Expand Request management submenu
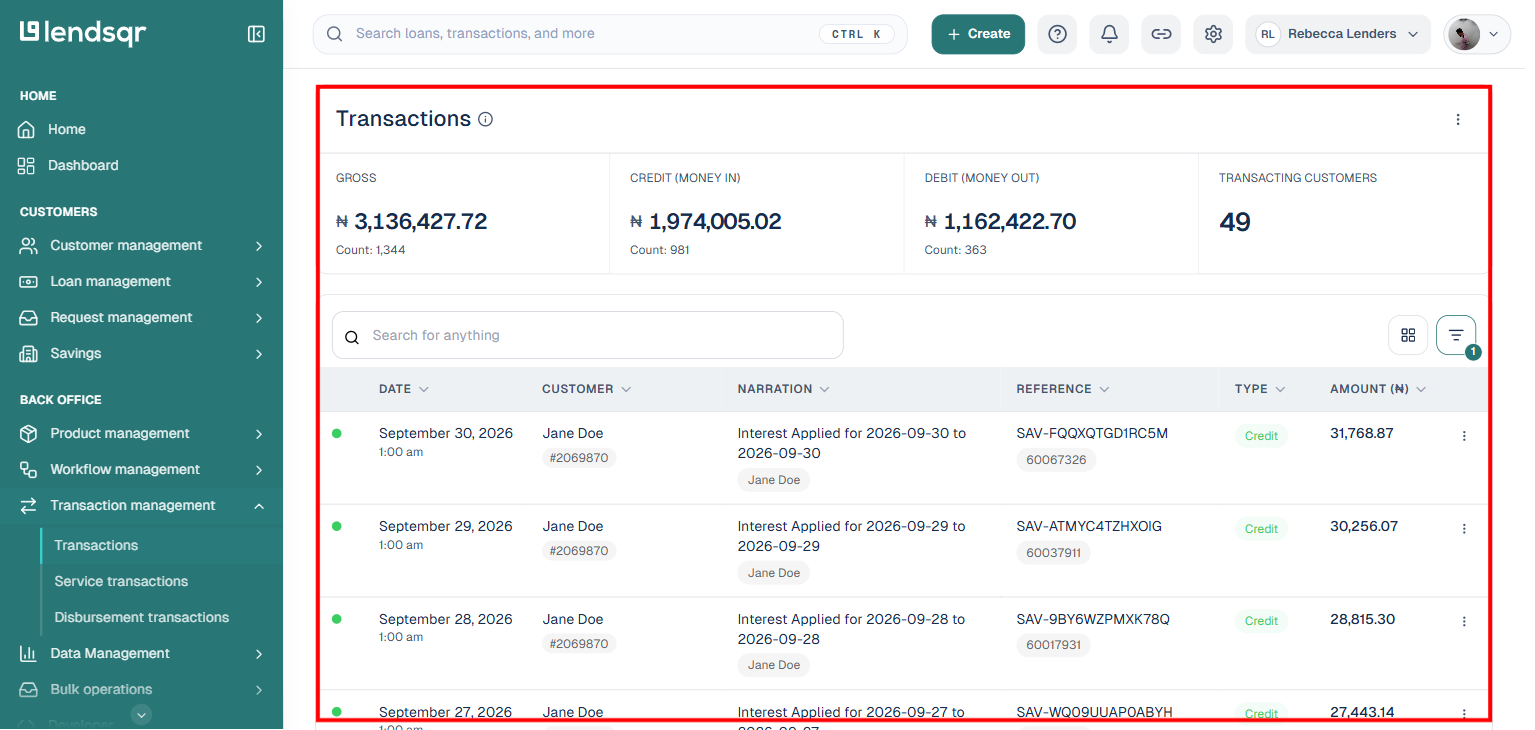 pos(259,318)
